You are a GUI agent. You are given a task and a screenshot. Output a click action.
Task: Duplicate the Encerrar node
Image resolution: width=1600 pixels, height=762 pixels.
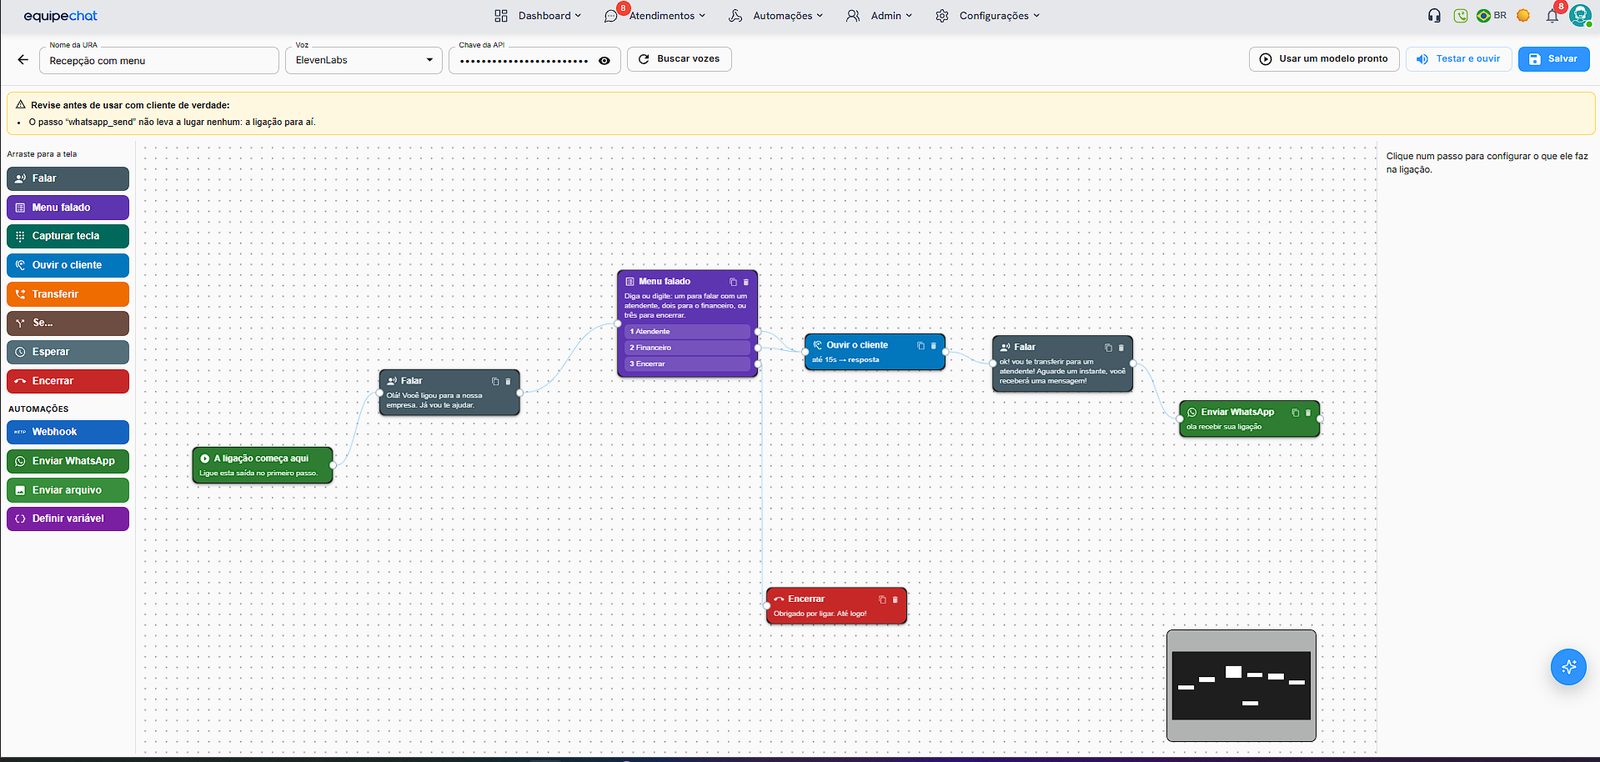[882, 600]
